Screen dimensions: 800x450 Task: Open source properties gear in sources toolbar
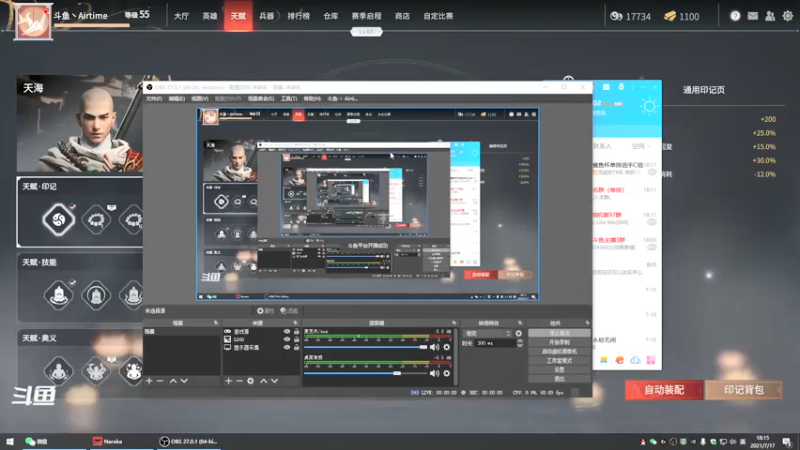(x=251, y=381)
